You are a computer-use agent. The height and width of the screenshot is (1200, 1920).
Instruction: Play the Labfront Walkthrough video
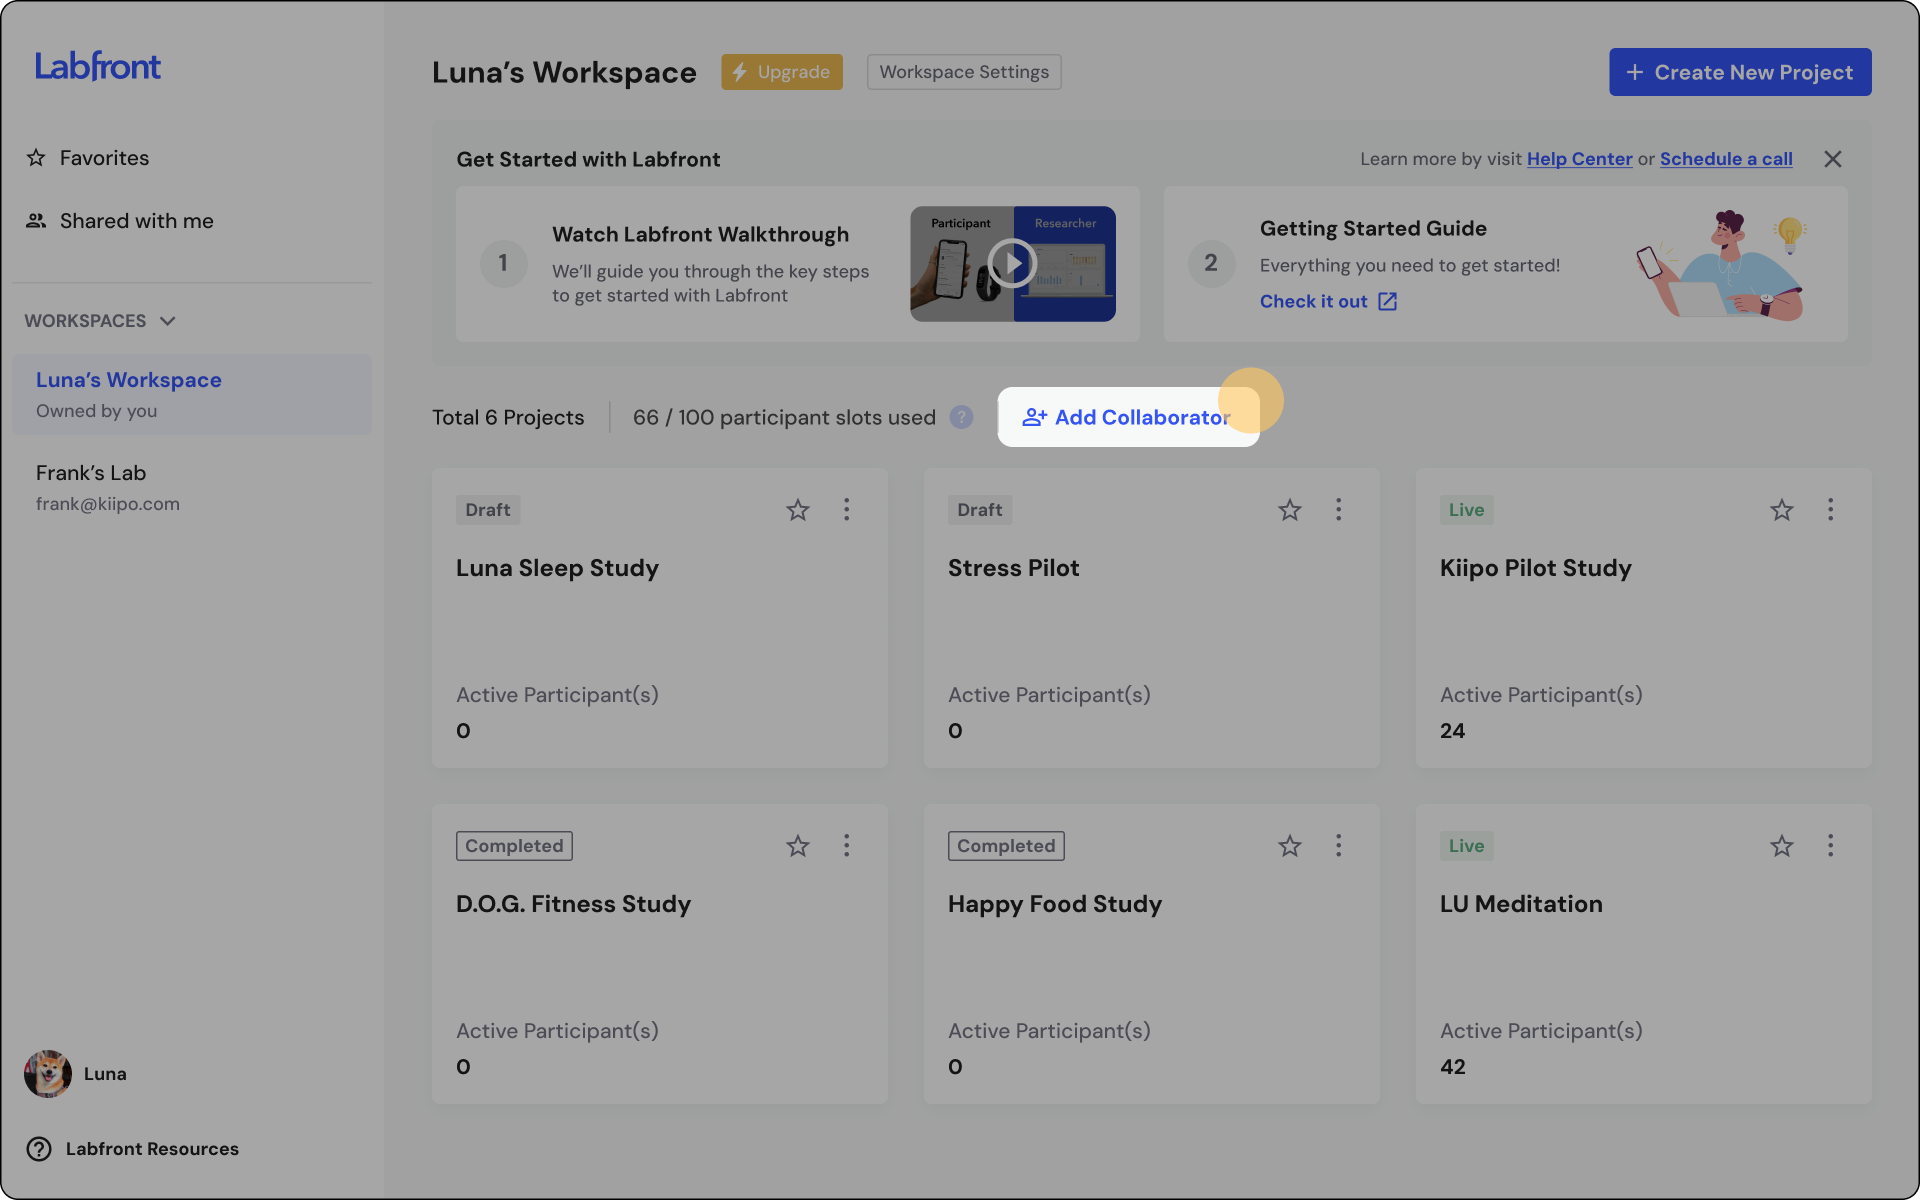point(1012,263)
